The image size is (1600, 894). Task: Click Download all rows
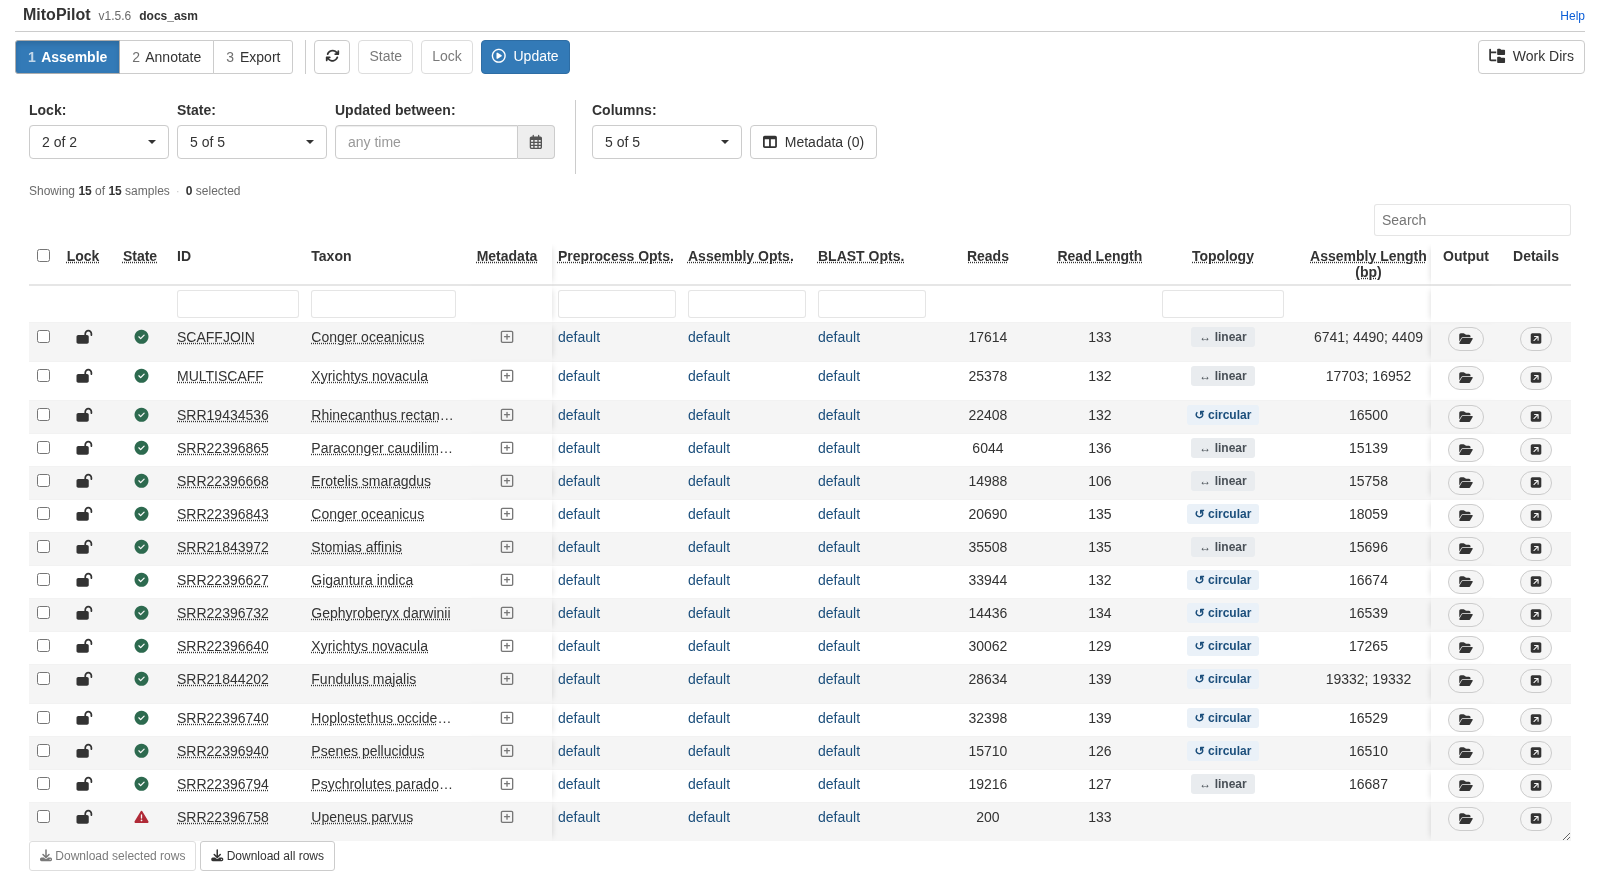(x=267, y=856)
